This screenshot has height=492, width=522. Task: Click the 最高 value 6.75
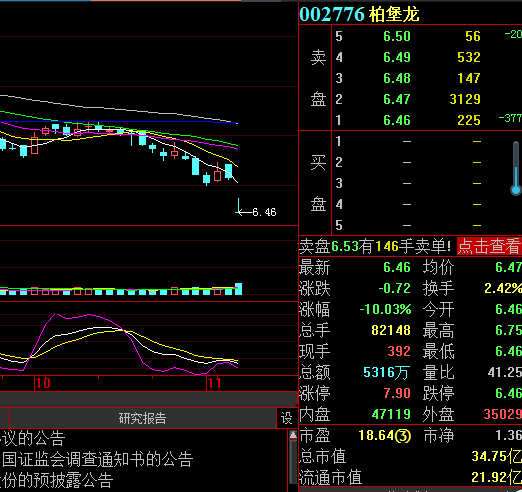[508, 330]
